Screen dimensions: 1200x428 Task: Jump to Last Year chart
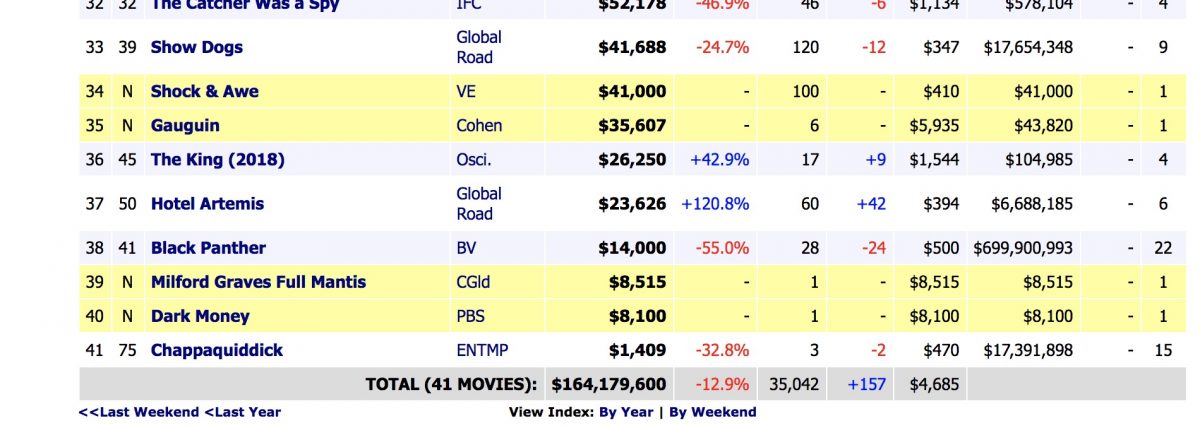243,412
